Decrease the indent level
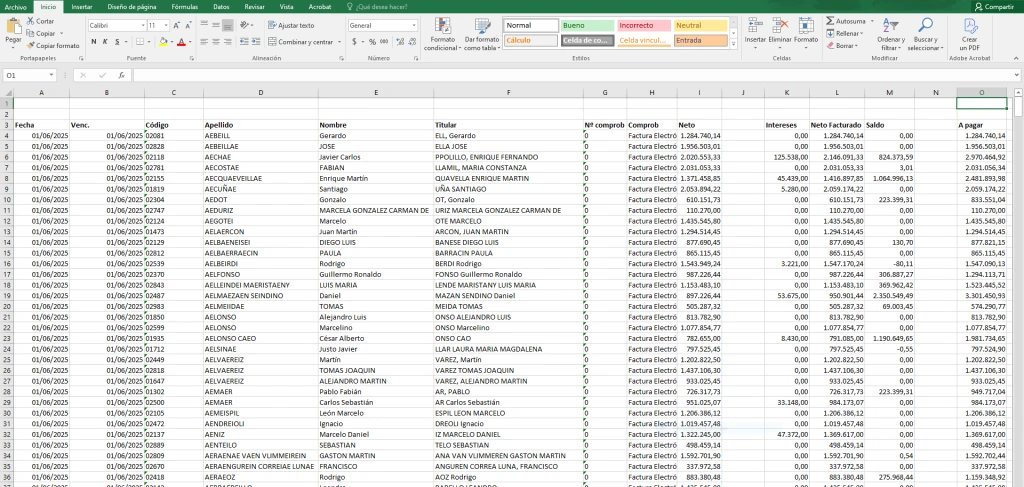 (244, 42)
